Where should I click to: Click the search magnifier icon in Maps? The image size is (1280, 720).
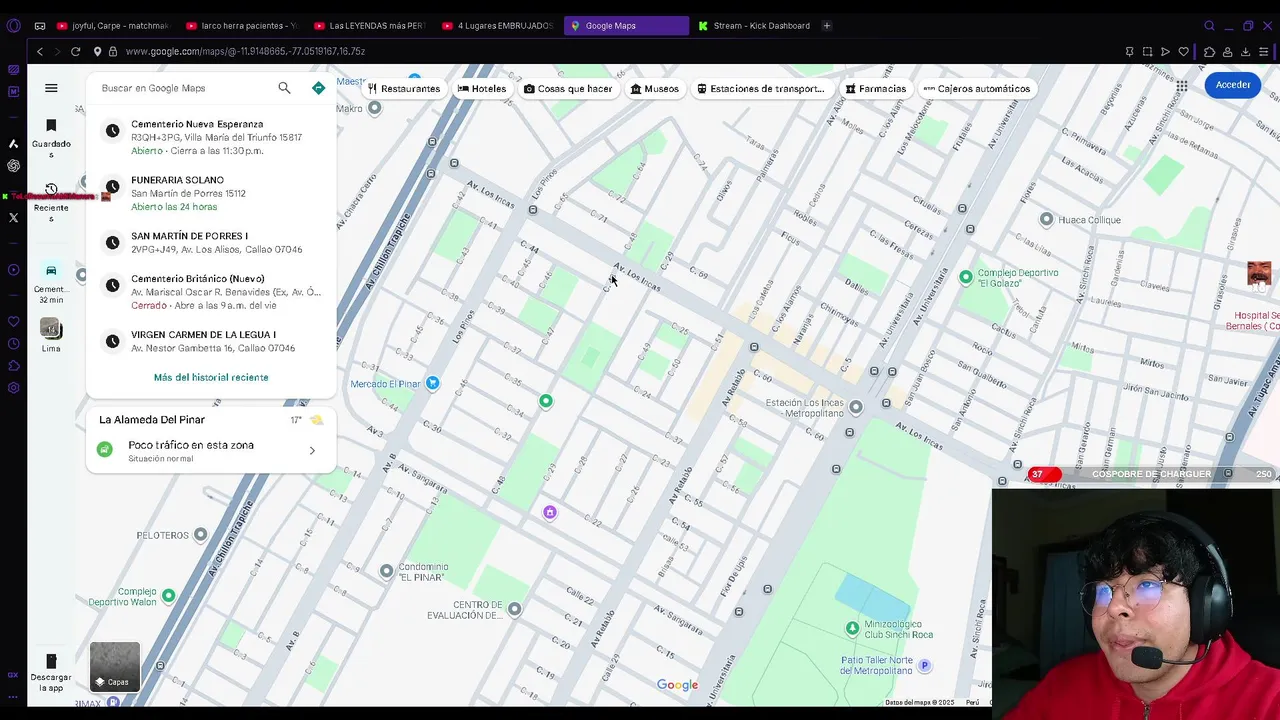pos(284,88)
